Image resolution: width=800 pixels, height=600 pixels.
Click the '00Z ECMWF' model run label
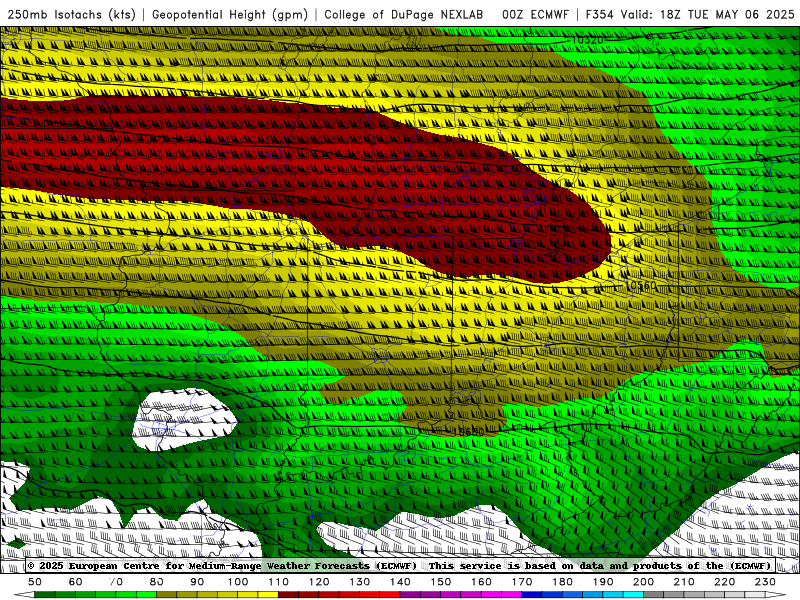[x=535, y=14]
